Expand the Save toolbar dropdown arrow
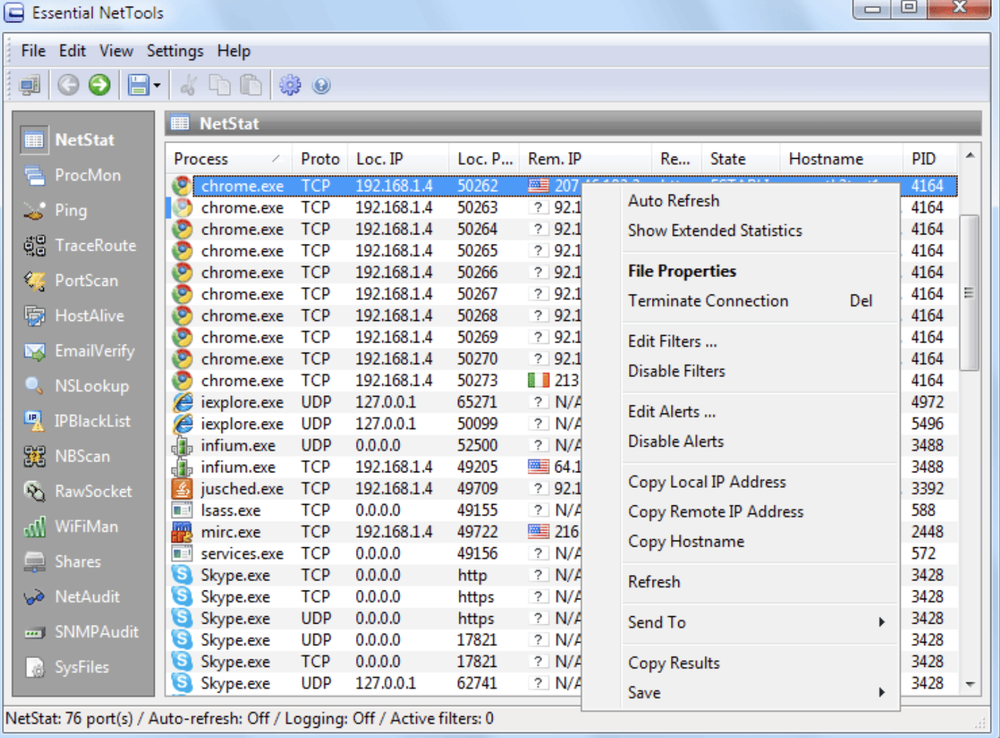Screen dimensions: 1000x738 click(x=157, y=85)
